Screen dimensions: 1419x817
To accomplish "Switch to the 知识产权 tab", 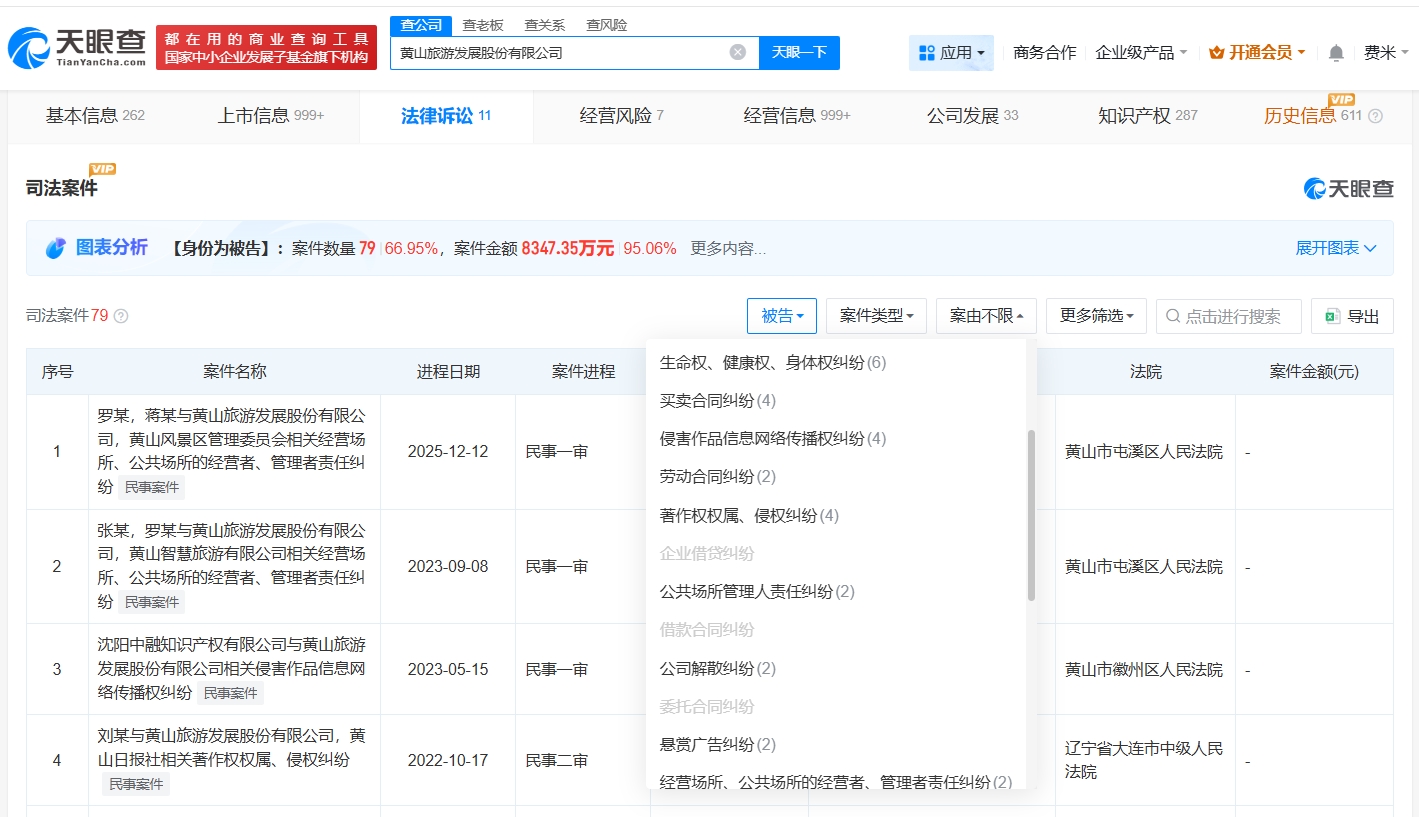I will [x=1147, y=116].
